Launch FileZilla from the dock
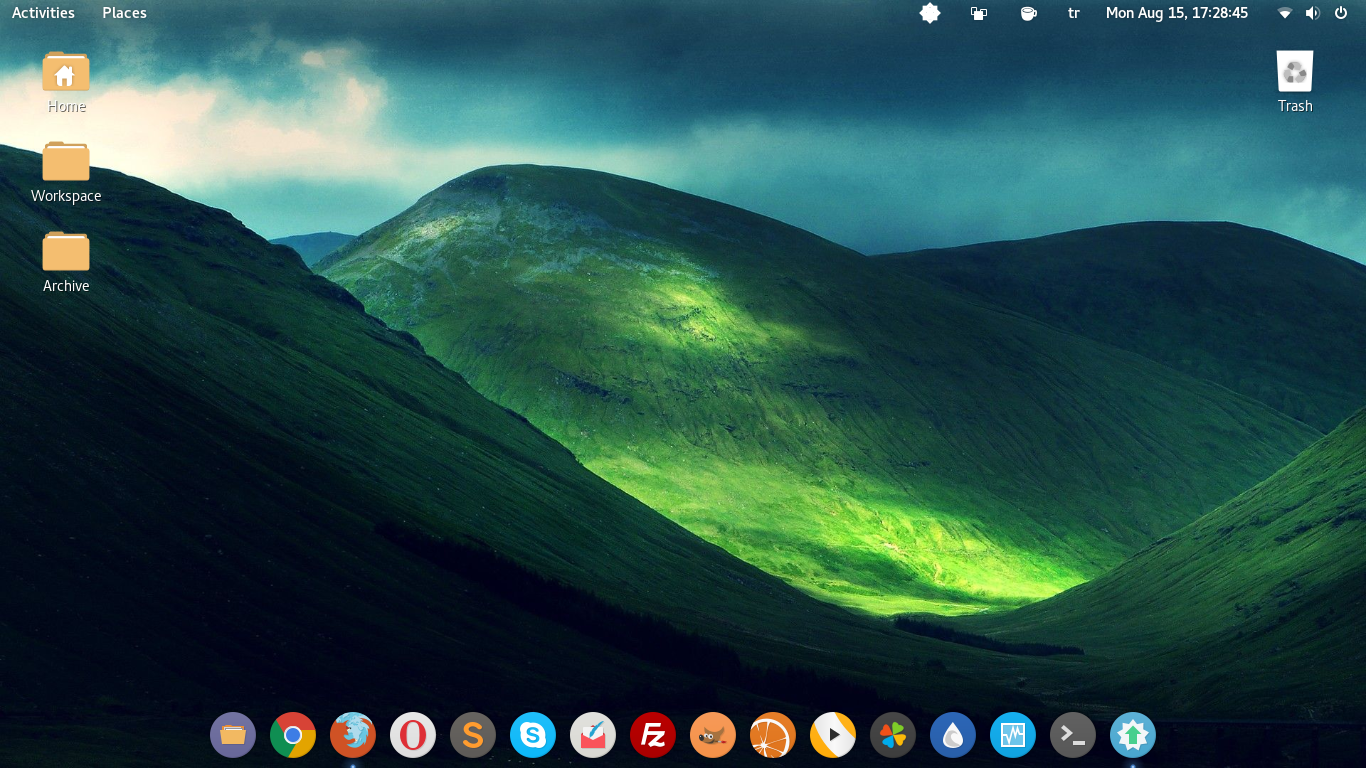Screen dimensions: 1366x768 (653, 735)
